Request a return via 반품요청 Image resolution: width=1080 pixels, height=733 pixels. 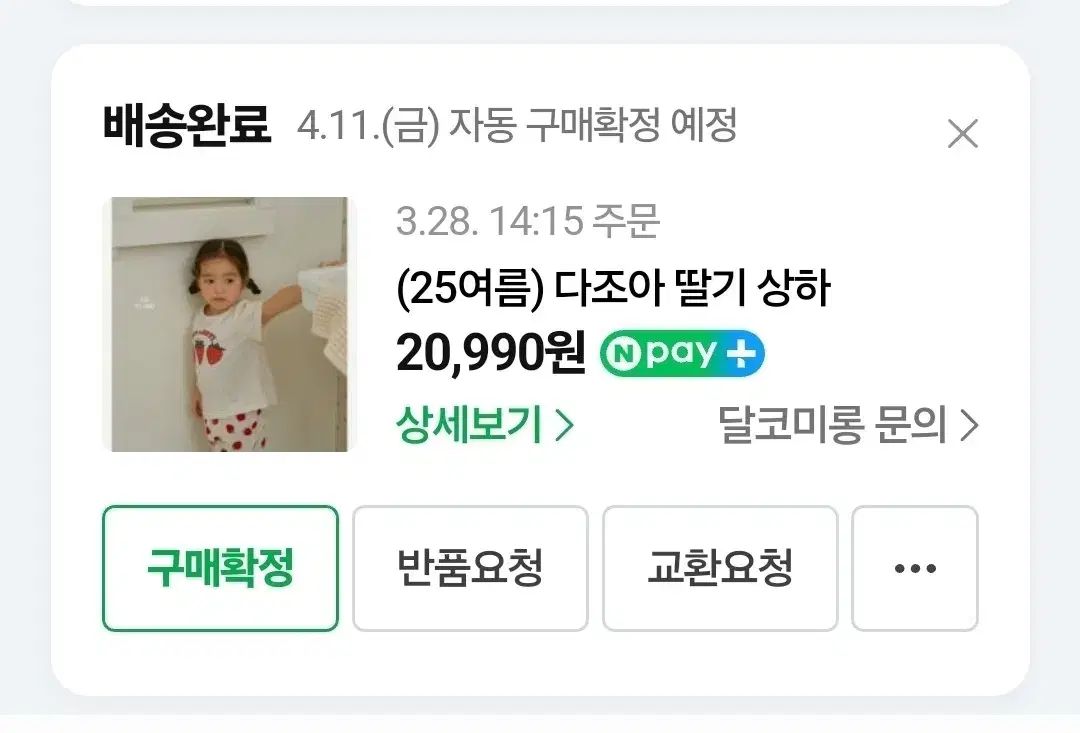click(470, 568)
